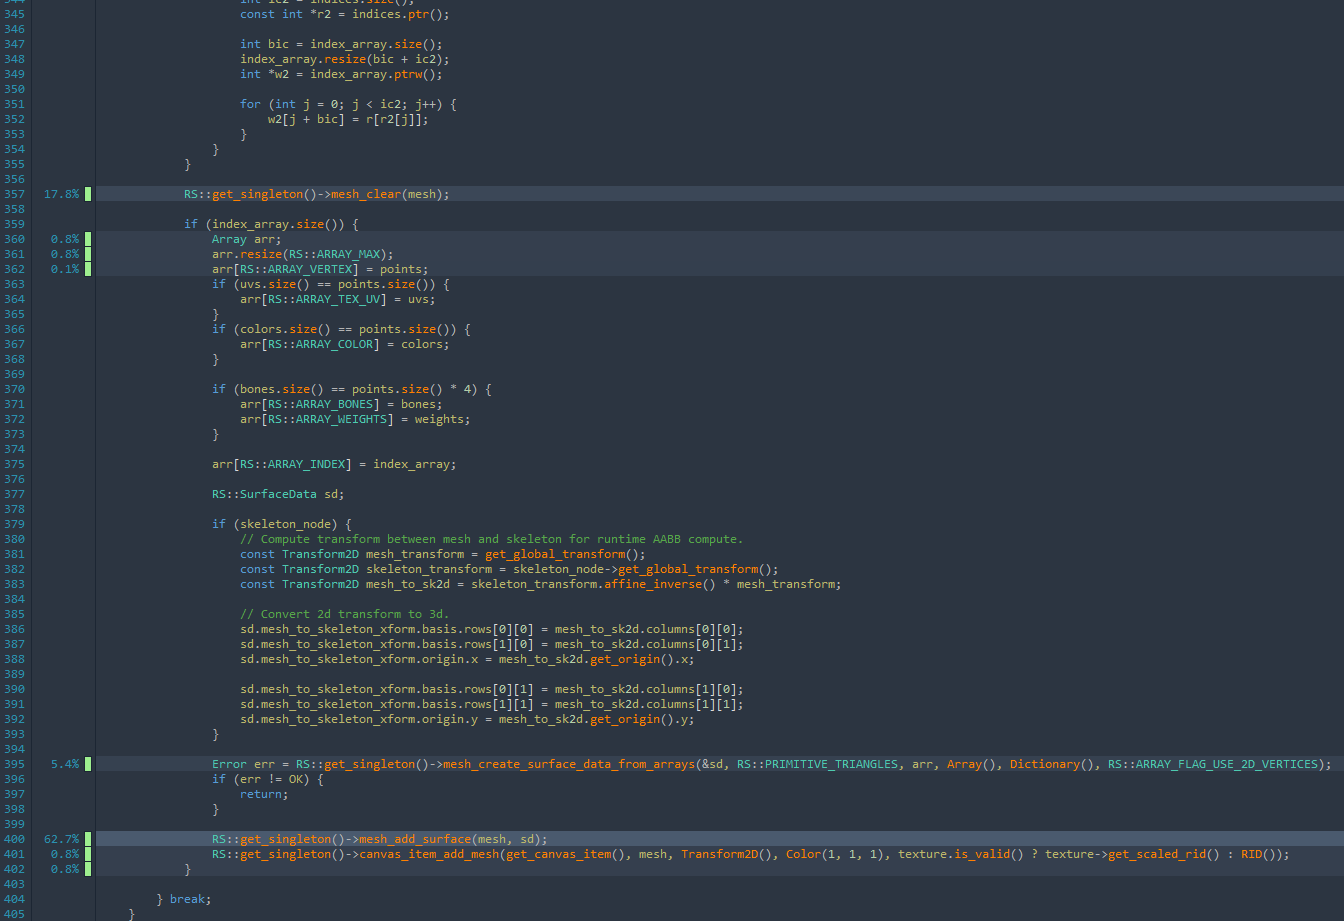Image resolution: width=1344 pixels, height=921 pixels.
Task: Click the Color(1, 1, 1) argument
Action: point(835,854)
